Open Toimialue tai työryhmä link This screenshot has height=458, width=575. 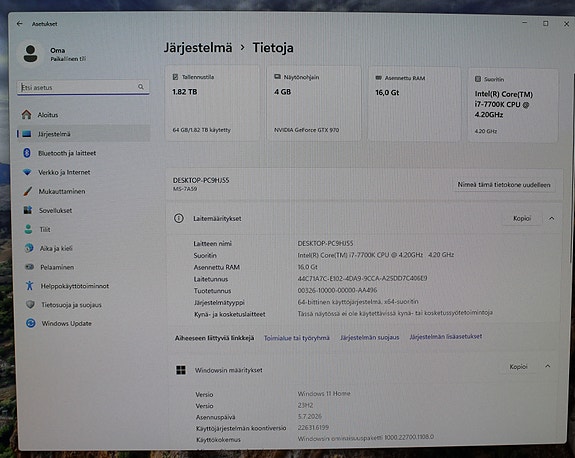[297, 338]
